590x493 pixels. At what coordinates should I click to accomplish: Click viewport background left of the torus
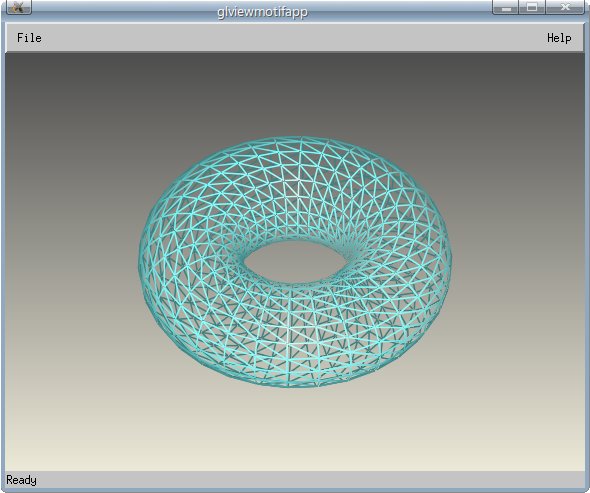coord(71,260)
